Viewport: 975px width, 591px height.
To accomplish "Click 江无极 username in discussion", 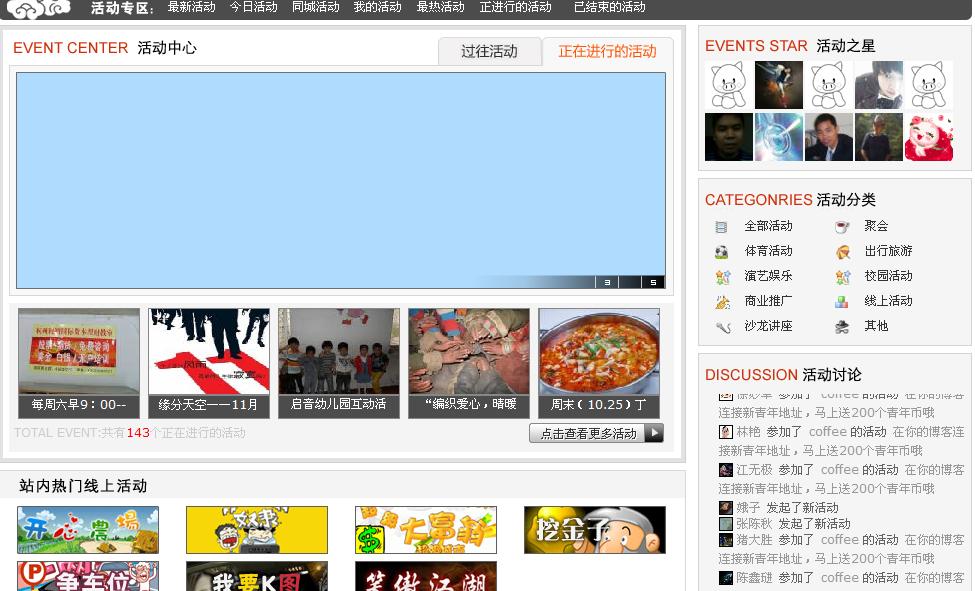I will point(754,470).
